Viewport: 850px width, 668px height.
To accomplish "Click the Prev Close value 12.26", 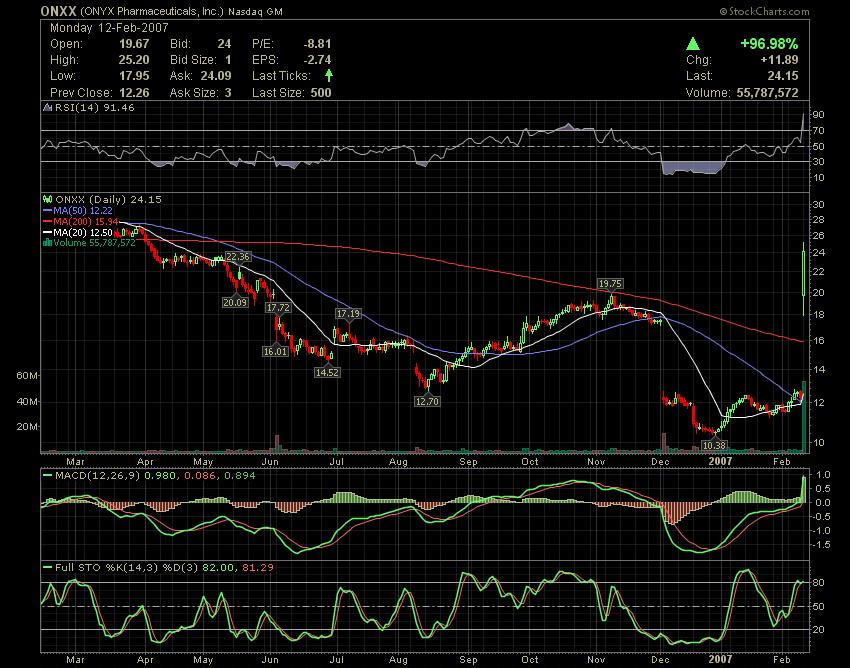I will pos(134,92).
